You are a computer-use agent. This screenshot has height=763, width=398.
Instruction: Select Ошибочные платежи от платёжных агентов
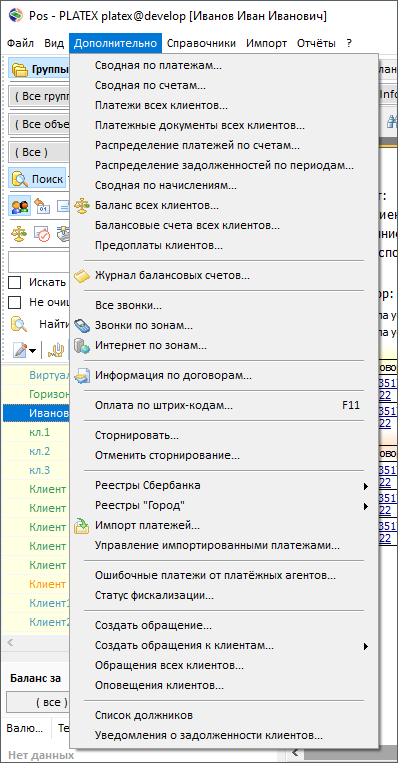(224, 576)
